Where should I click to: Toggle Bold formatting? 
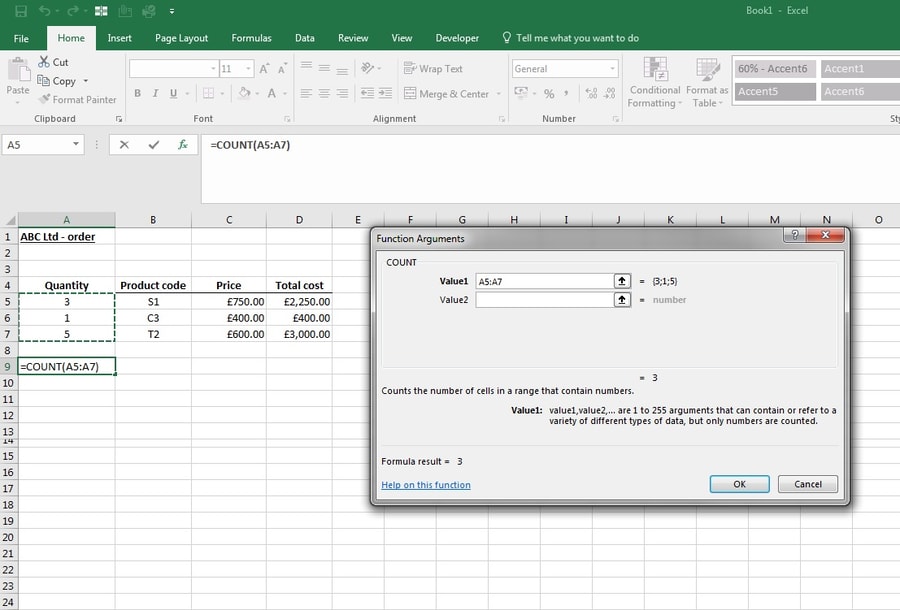[138, 93]
